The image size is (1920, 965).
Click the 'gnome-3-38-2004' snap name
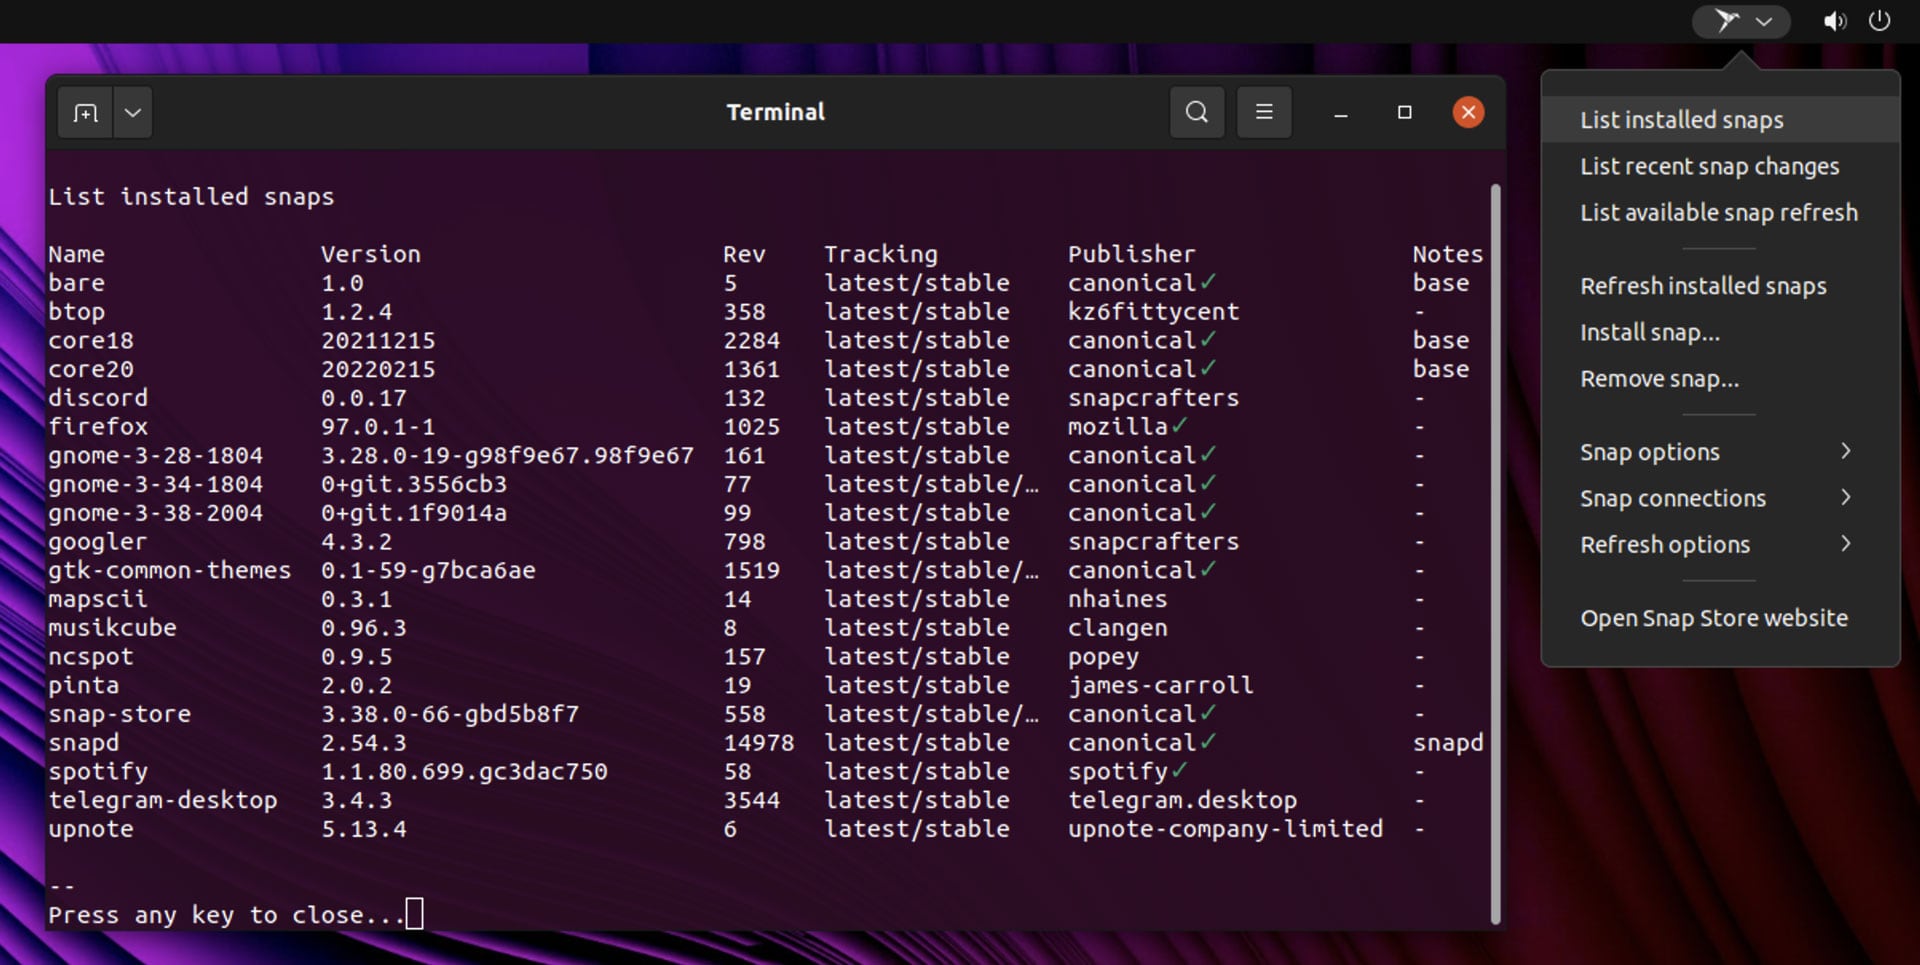pos(156,513)
